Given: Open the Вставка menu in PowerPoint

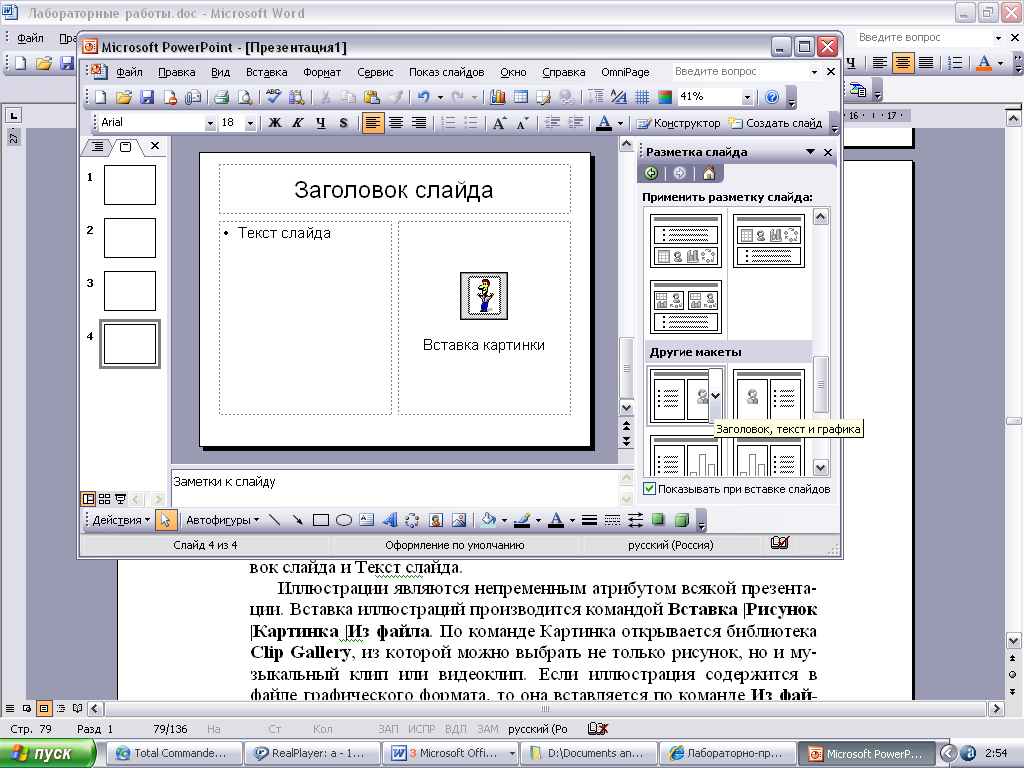Looking at the screenshot, I should pos(266,72).
